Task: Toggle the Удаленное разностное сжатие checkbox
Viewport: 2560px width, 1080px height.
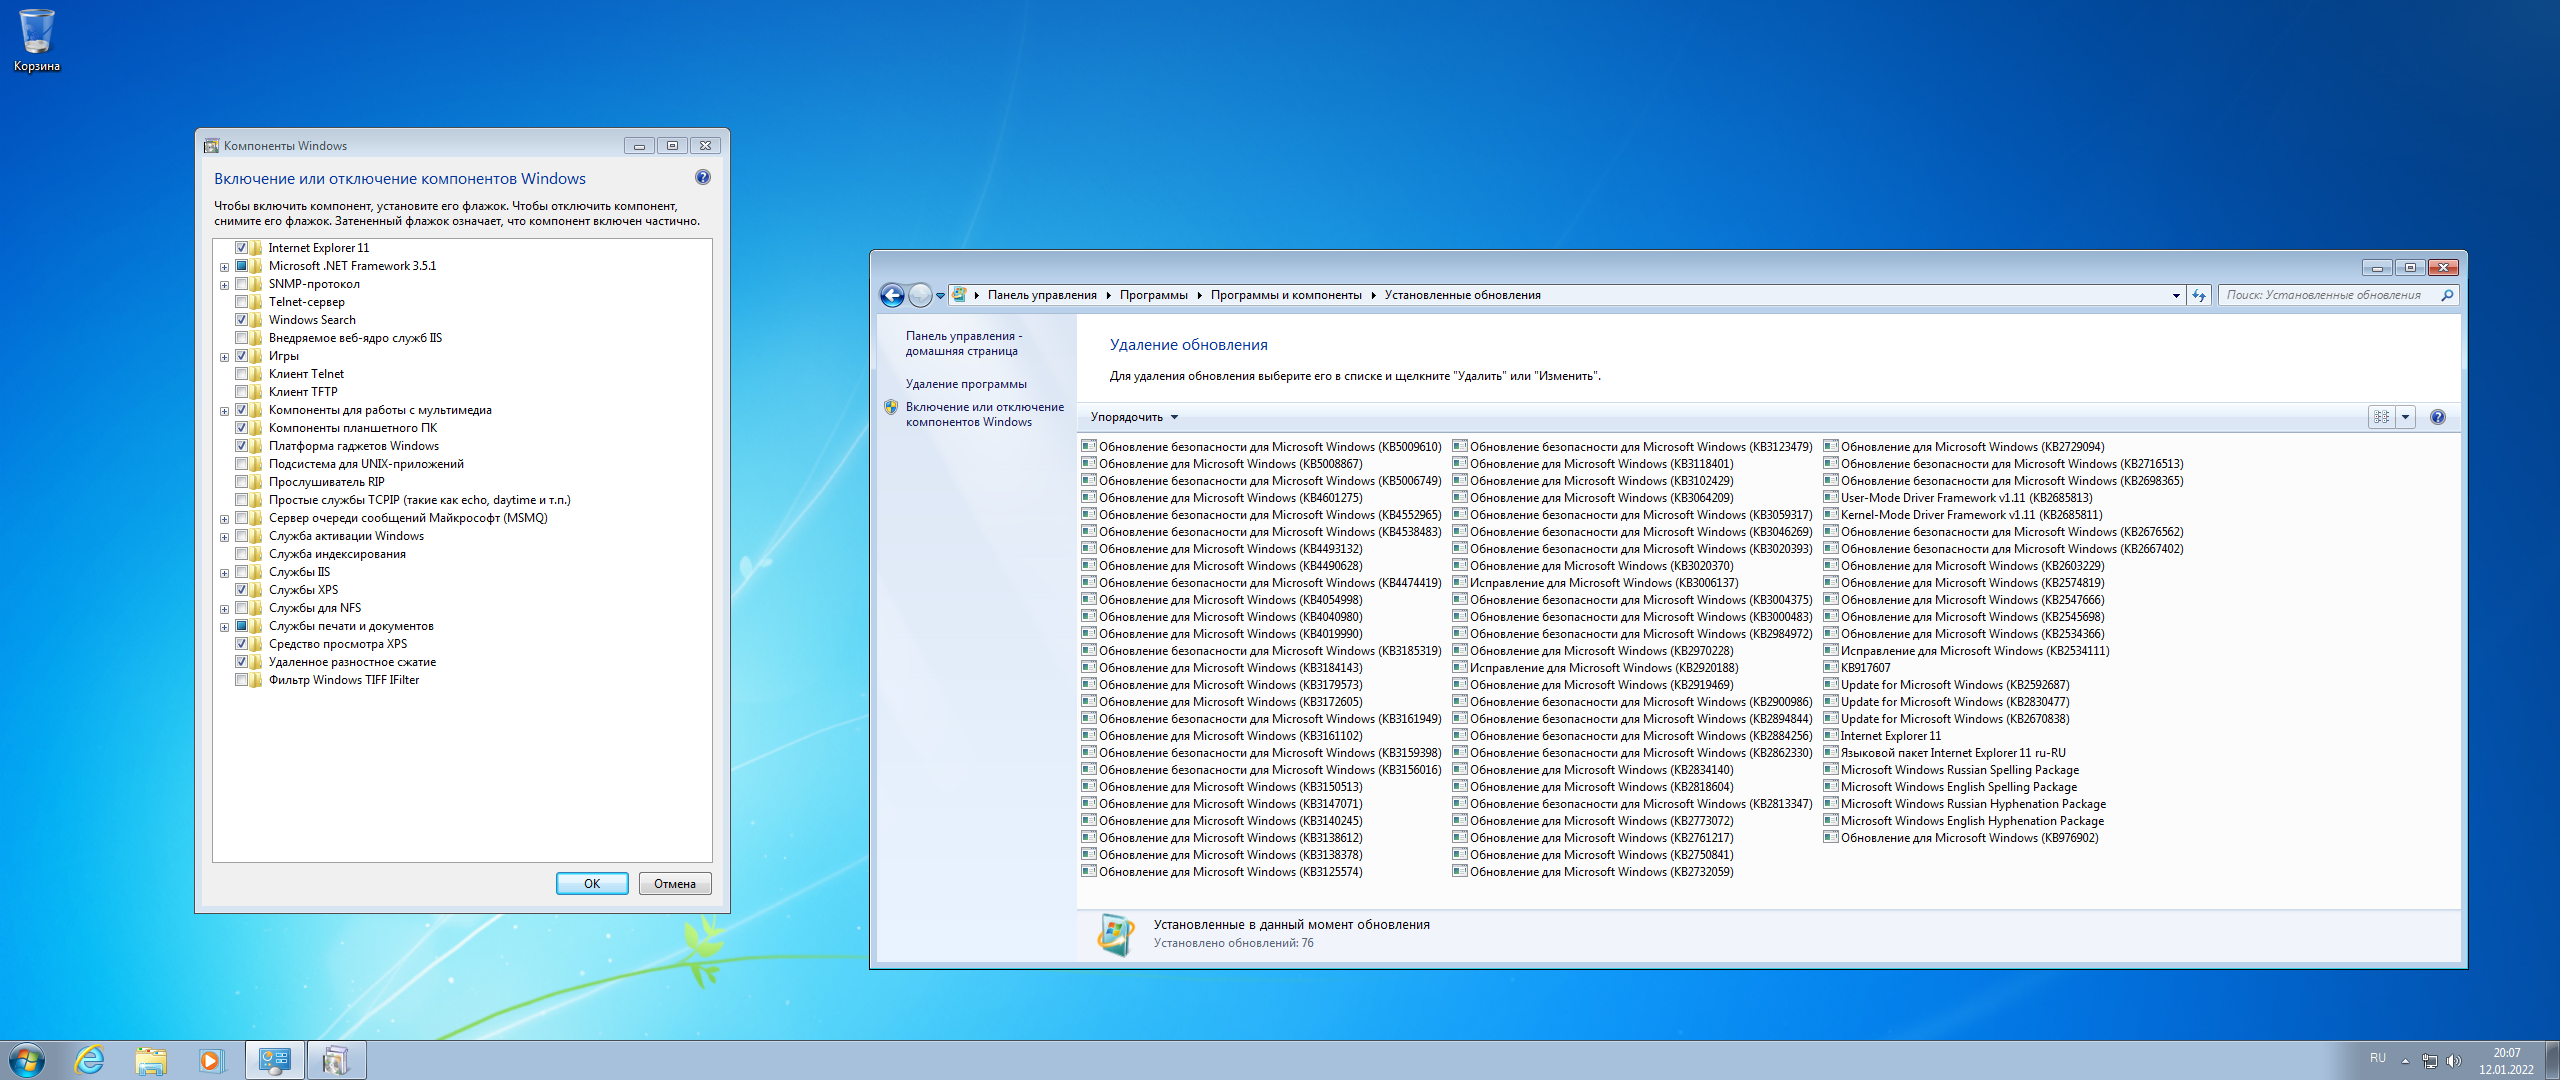Action: click(241, 662)
